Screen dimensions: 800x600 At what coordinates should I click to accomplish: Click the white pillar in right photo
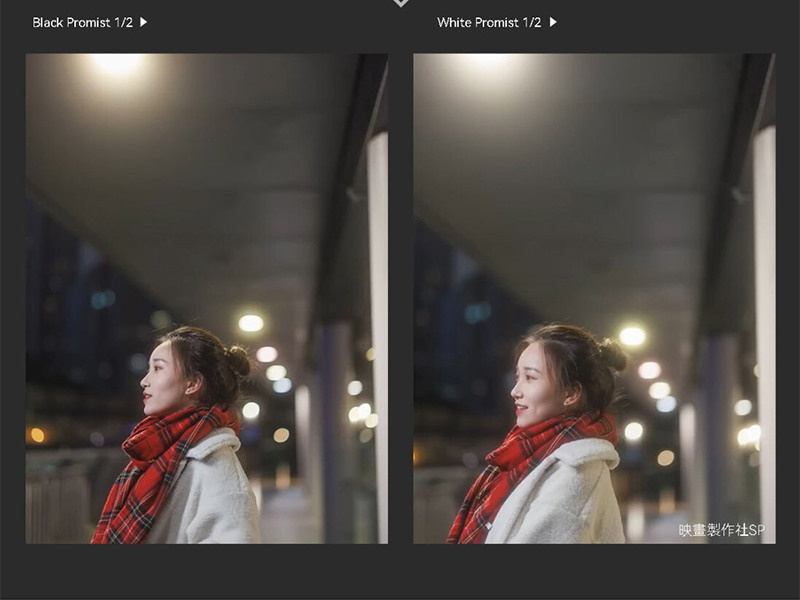point(764,334)
